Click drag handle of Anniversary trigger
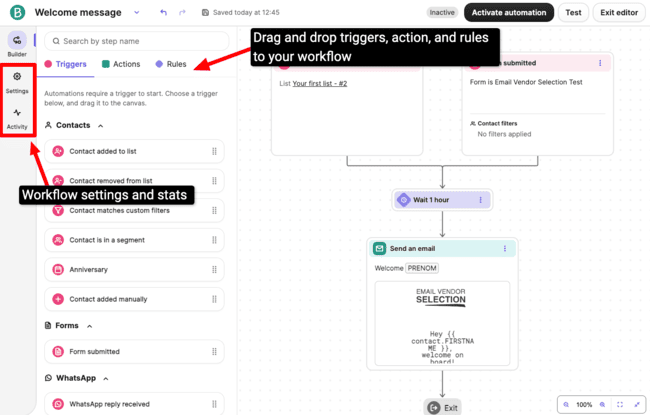 (x=214, y=269)
